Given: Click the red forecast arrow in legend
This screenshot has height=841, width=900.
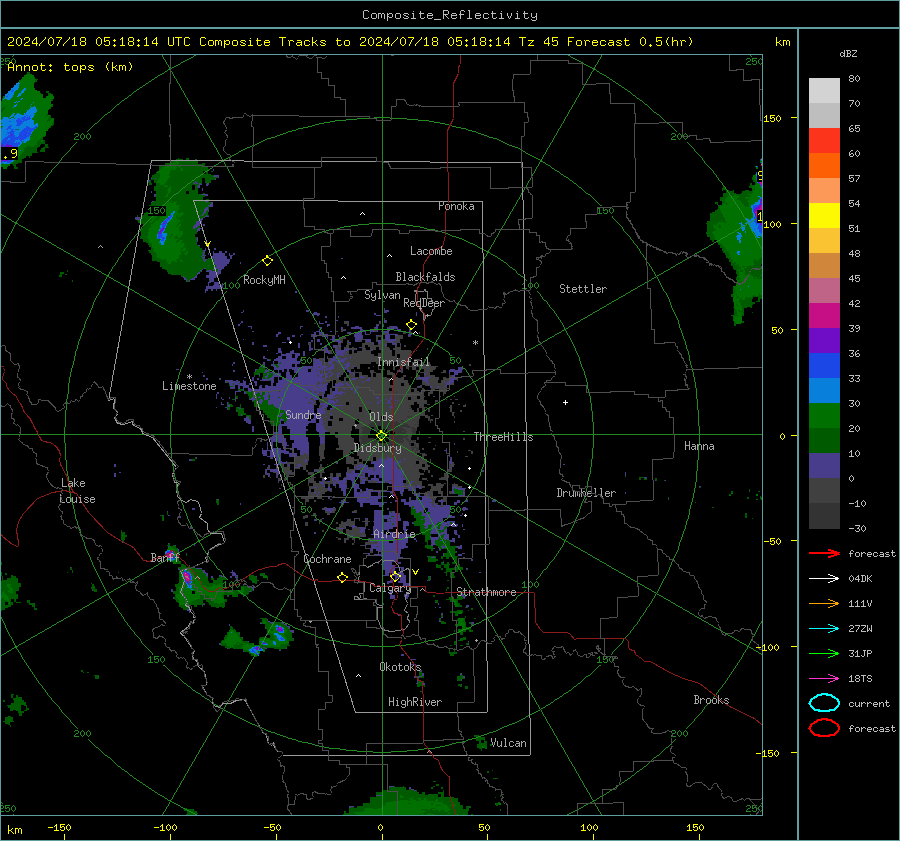Looking at the screenshot, I should coord(824,553).
